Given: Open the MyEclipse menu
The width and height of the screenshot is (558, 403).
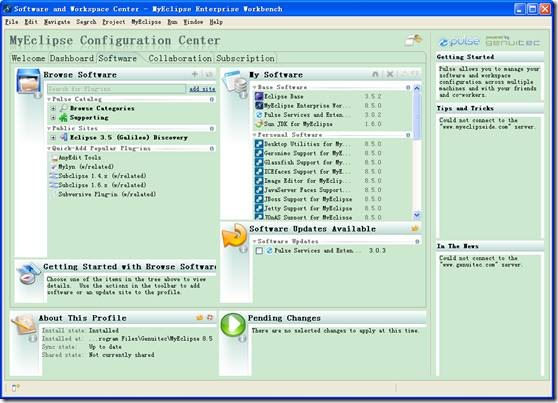Looking at the screenshot, I should tap(146, 22).
